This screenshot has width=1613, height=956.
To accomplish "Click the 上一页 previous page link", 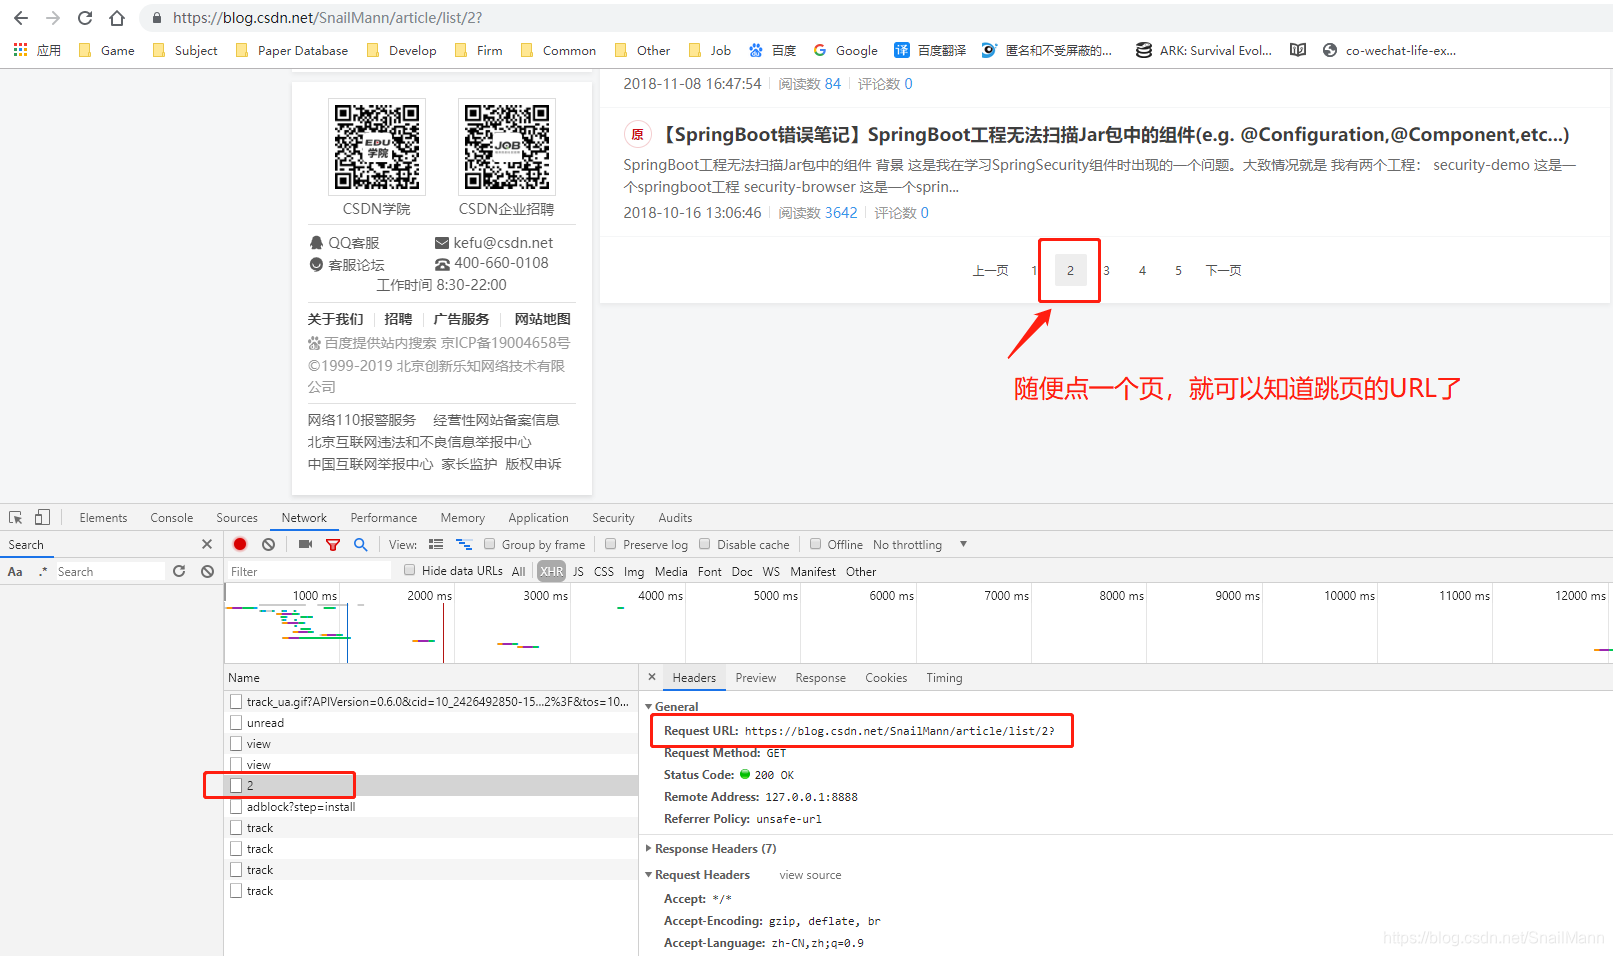I will coord(990,270).
